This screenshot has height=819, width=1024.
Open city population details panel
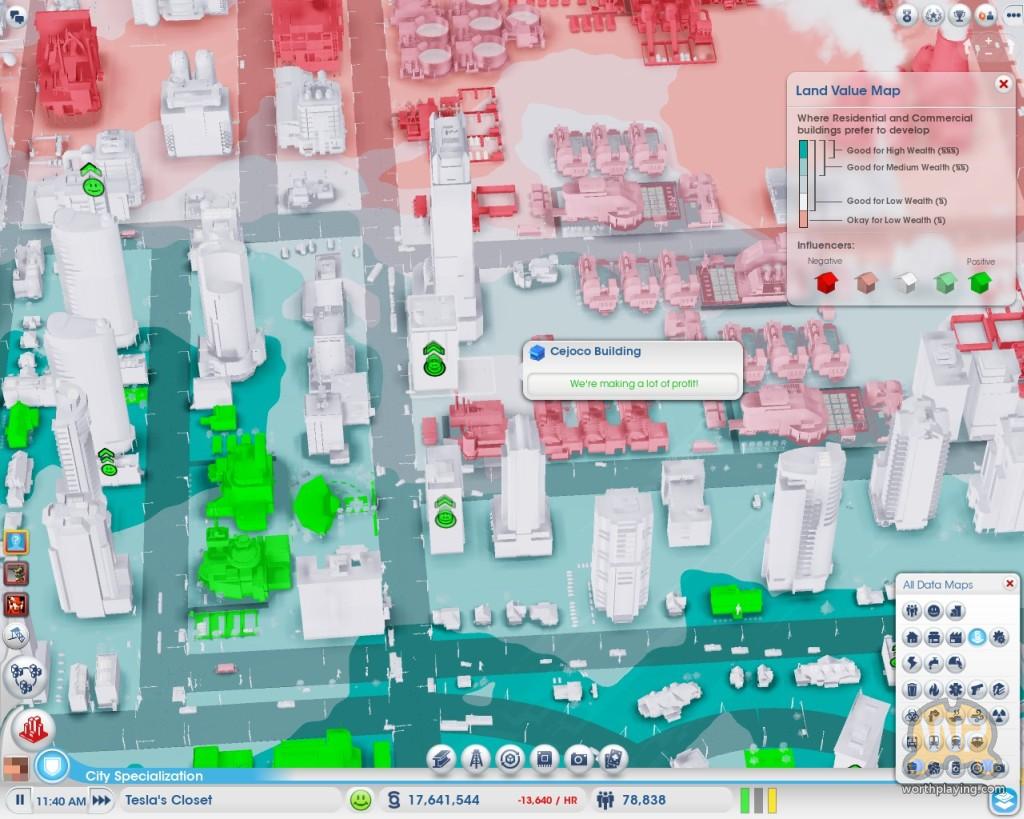coord(632,800)
